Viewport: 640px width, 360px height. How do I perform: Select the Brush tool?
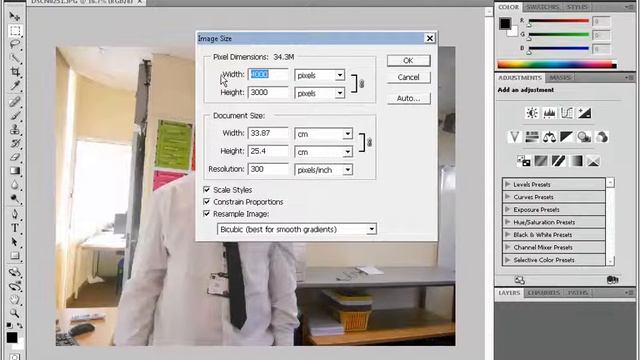point(15,116)
